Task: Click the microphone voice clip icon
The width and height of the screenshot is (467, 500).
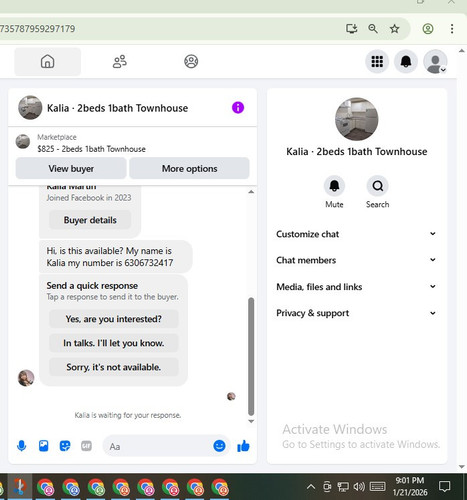Action: pyautogui.click(x=22, y=446)
